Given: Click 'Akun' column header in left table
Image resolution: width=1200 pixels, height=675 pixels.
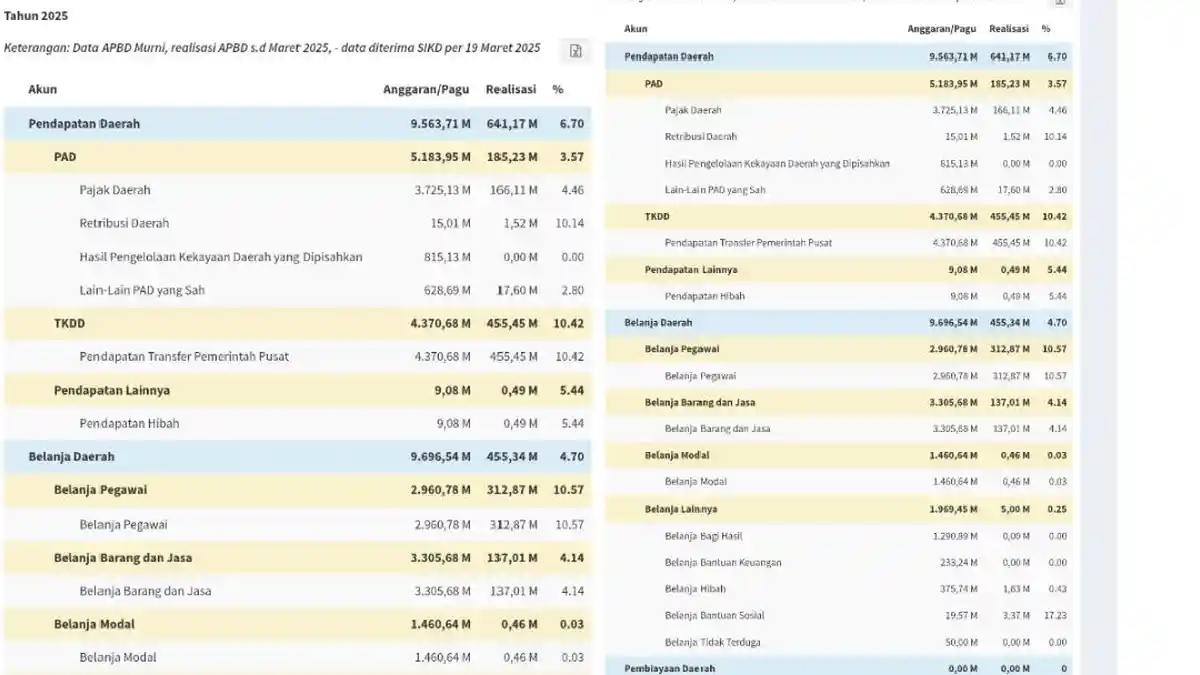Looking at the screenshot, I should [x=43, y=90].
